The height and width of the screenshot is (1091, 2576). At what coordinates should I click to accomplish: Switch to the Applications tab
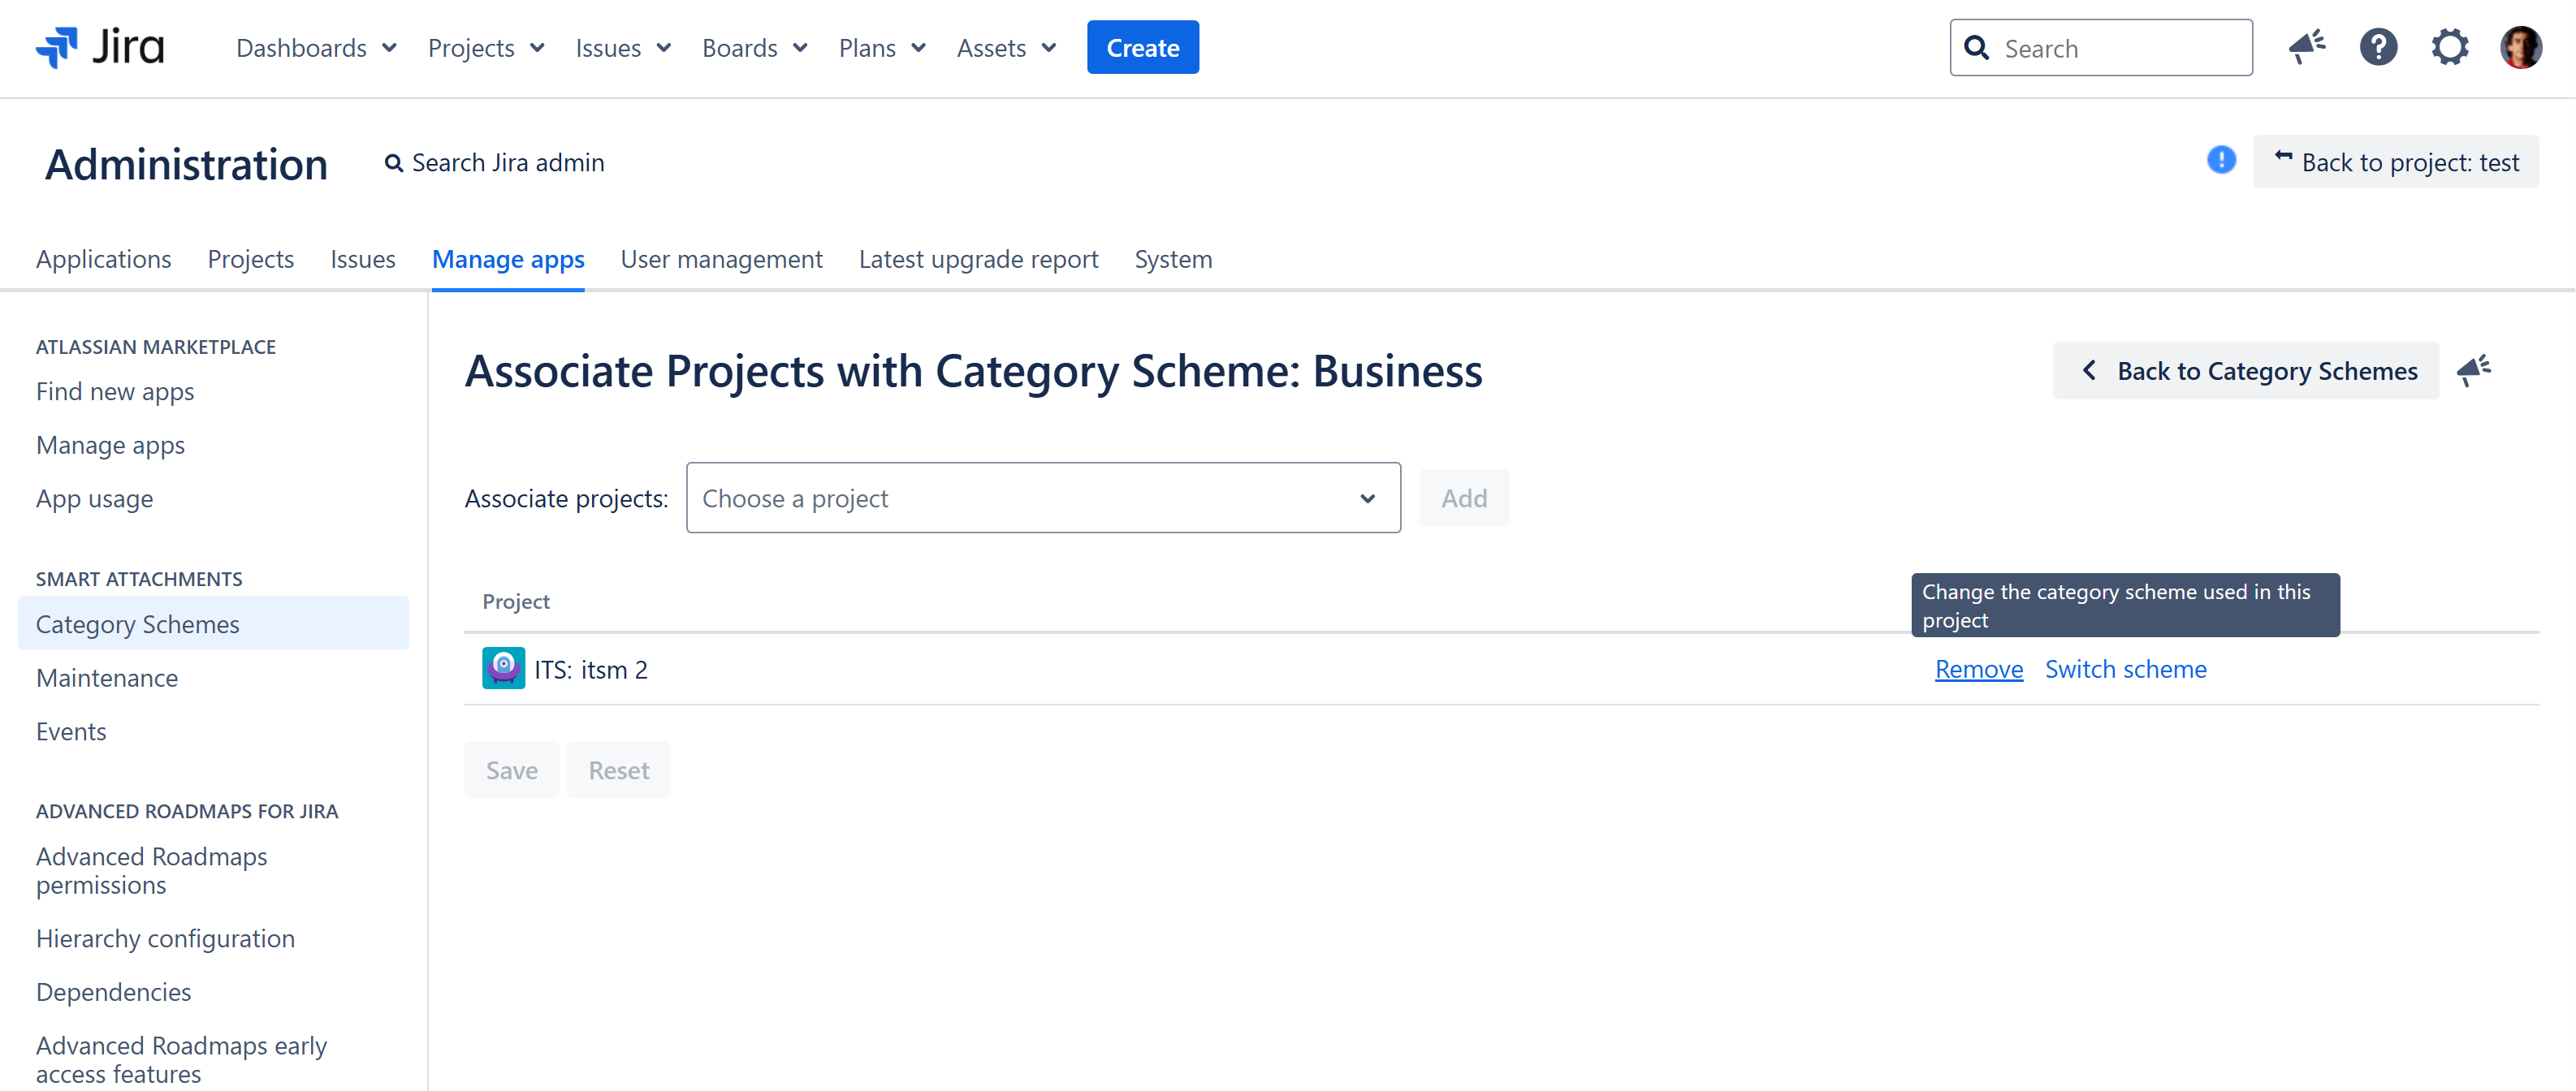(104, 260)
